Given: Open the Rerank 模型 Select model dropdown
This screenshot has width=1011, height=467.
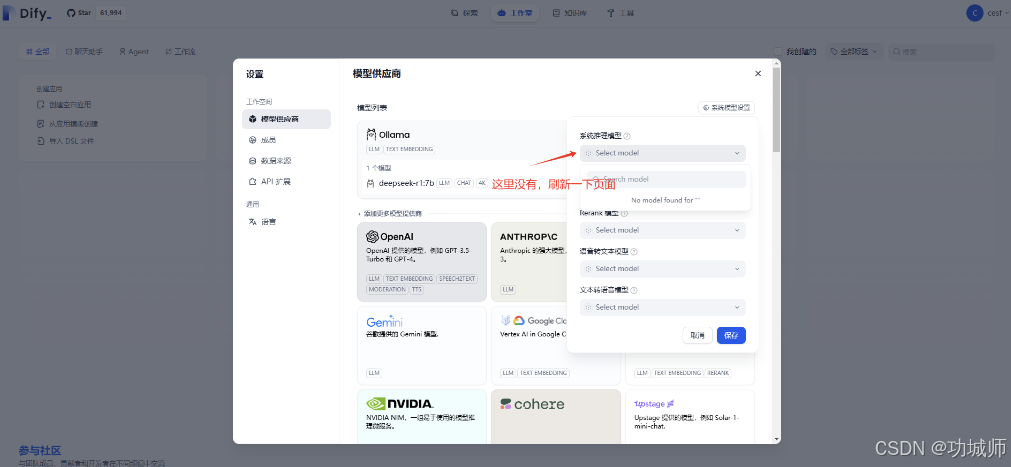Looking at the screenshot, I should [x=663, y=230].
